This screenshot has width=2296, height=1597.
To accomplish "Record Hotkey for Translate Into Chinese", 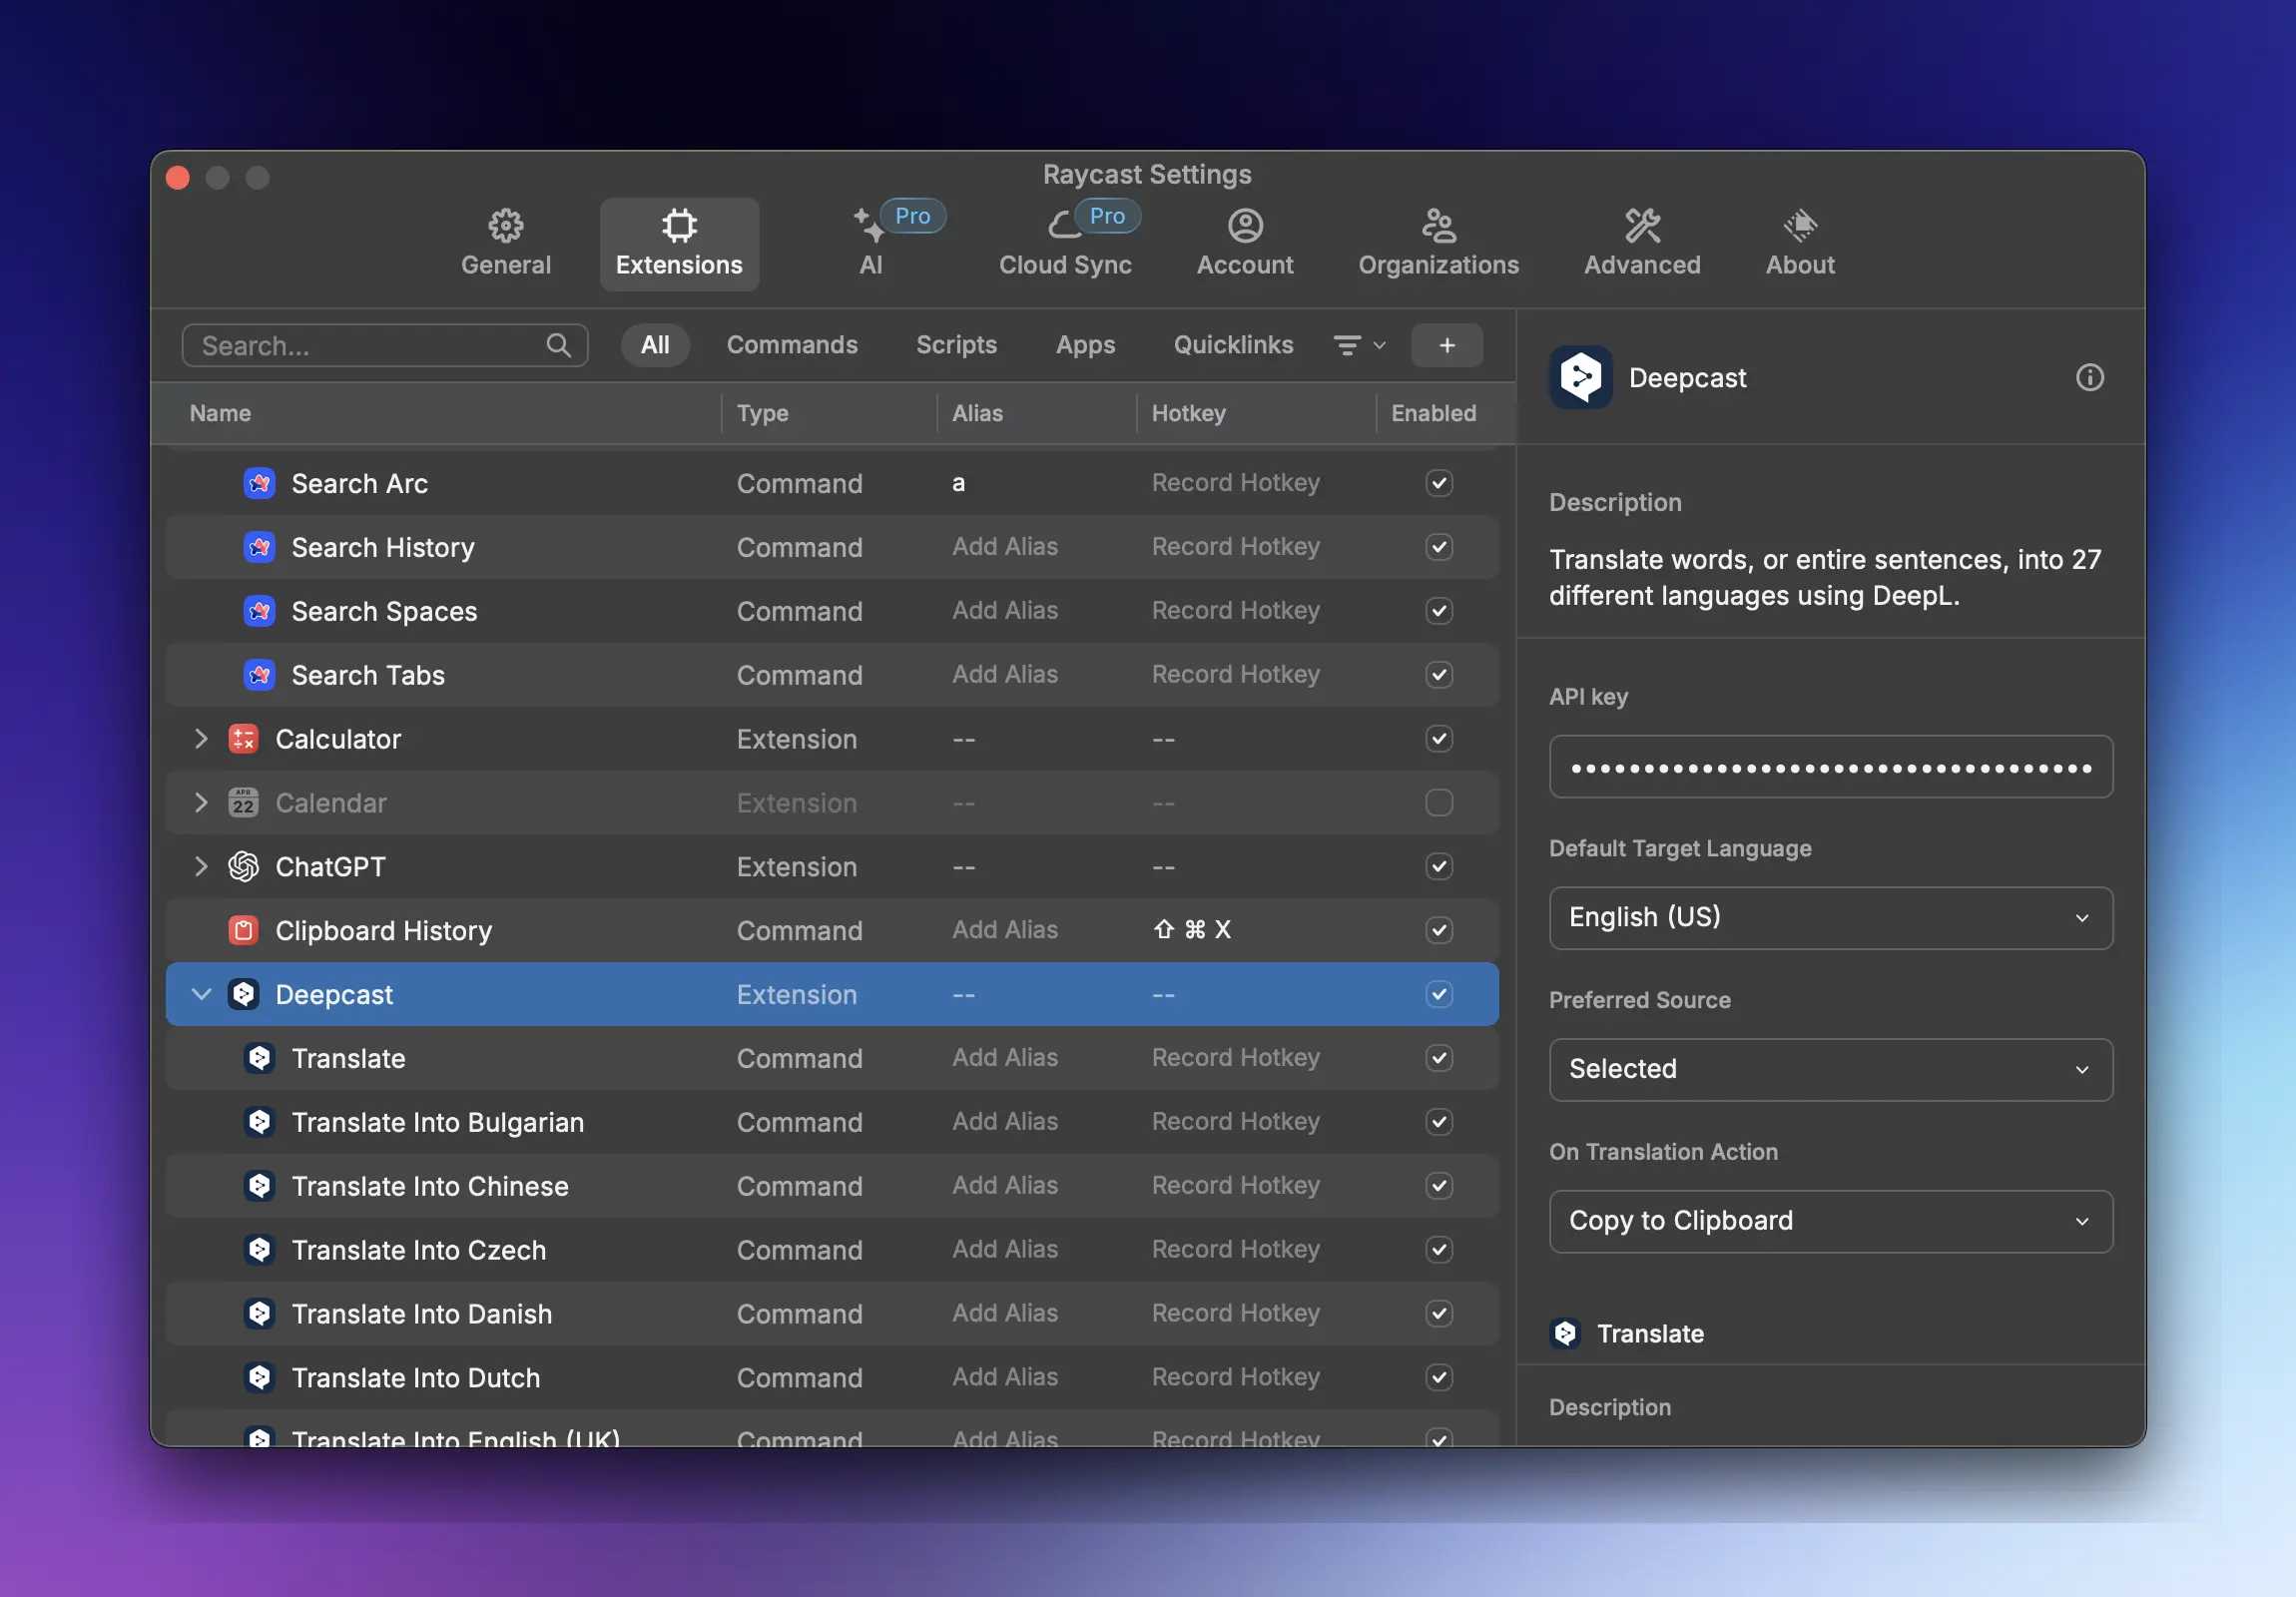I will point(1235,1185).
